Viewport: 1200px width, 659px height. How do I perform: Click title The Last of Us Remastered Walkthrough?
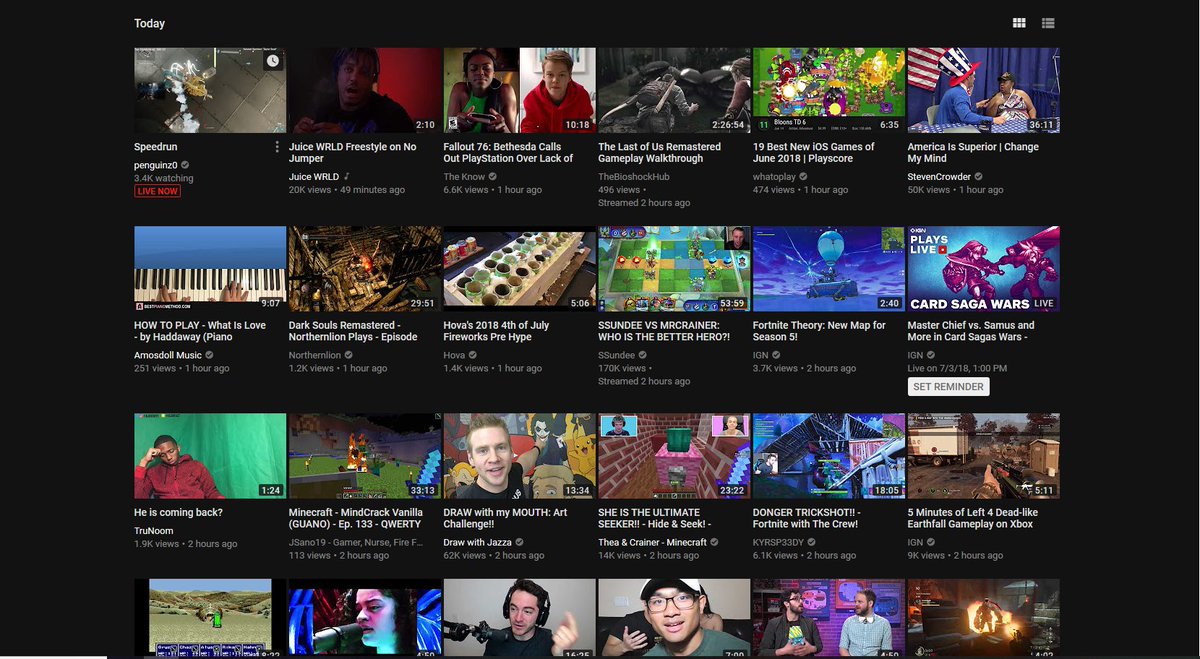click(660, 153)
